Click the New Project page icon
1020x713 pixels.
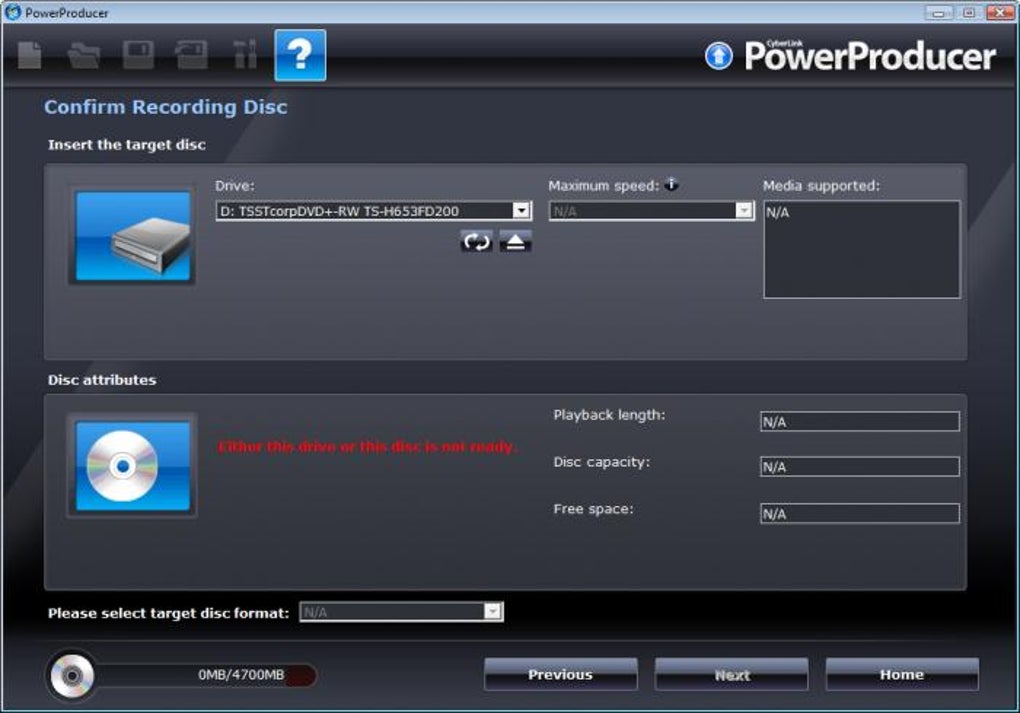[29, 55]
